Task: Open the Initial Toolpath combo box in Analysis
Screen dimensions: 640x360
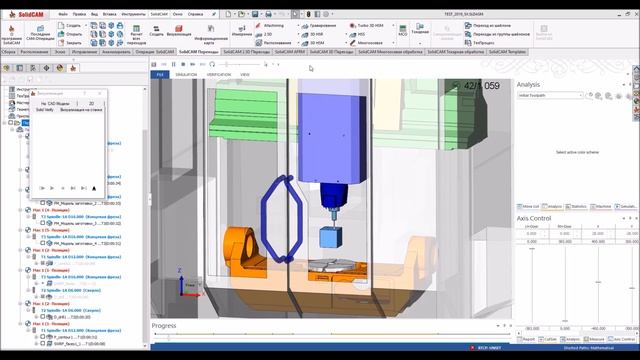Action: (x=550, y=95)
